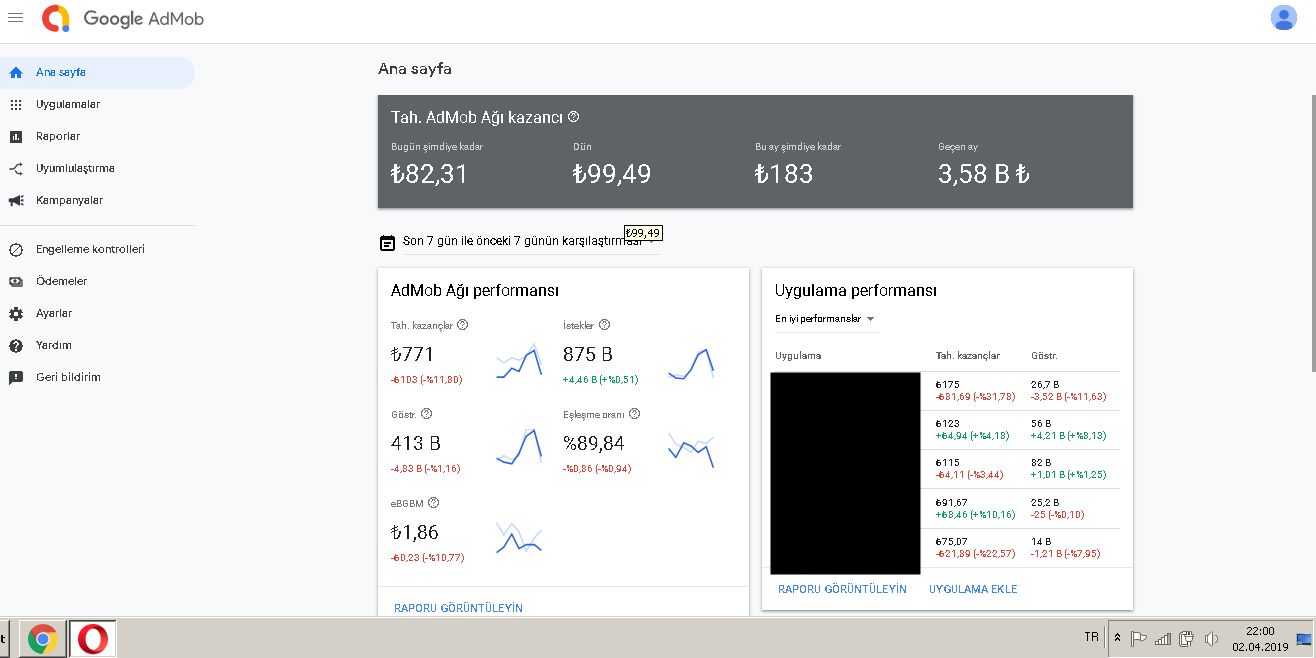Image resolution: width=1316 pixels, height=658 pixels.
Task: Click help icon next to Göstr. metric
Action: [426, 413]
